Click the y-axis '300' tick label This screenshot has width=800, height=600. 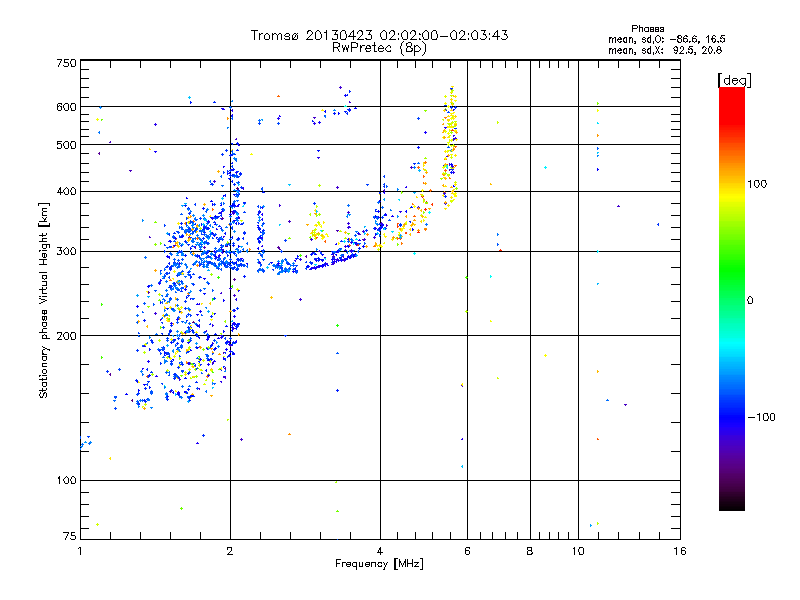[66, 251]
